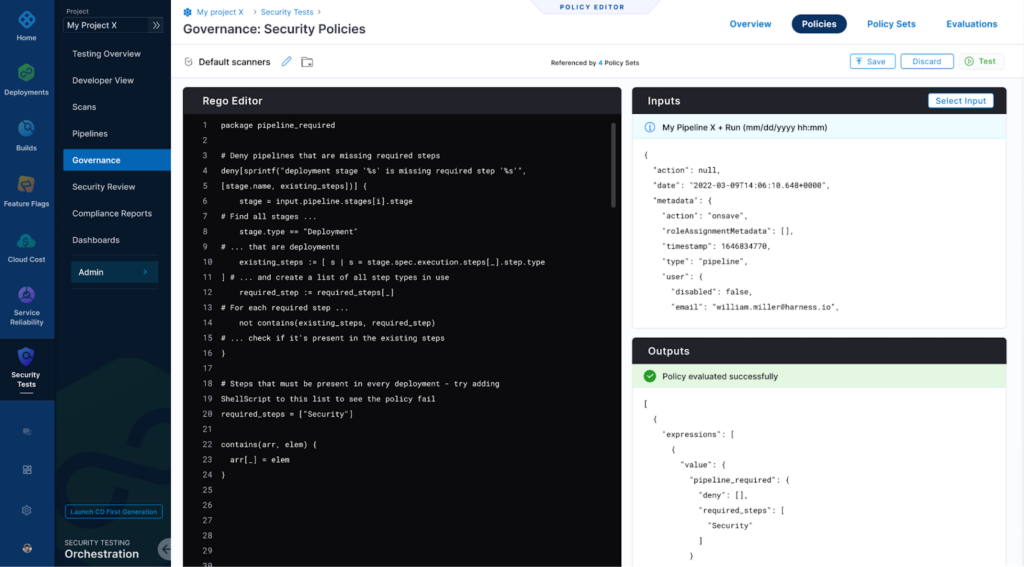Screen dimensions: 1024x567
Task: Open Security Review page
Action: [x=104, y=187]
